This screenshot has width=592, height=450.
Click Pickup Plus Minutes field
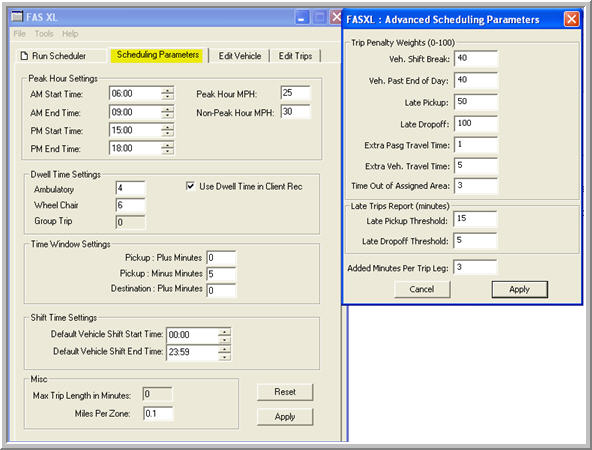221,258
